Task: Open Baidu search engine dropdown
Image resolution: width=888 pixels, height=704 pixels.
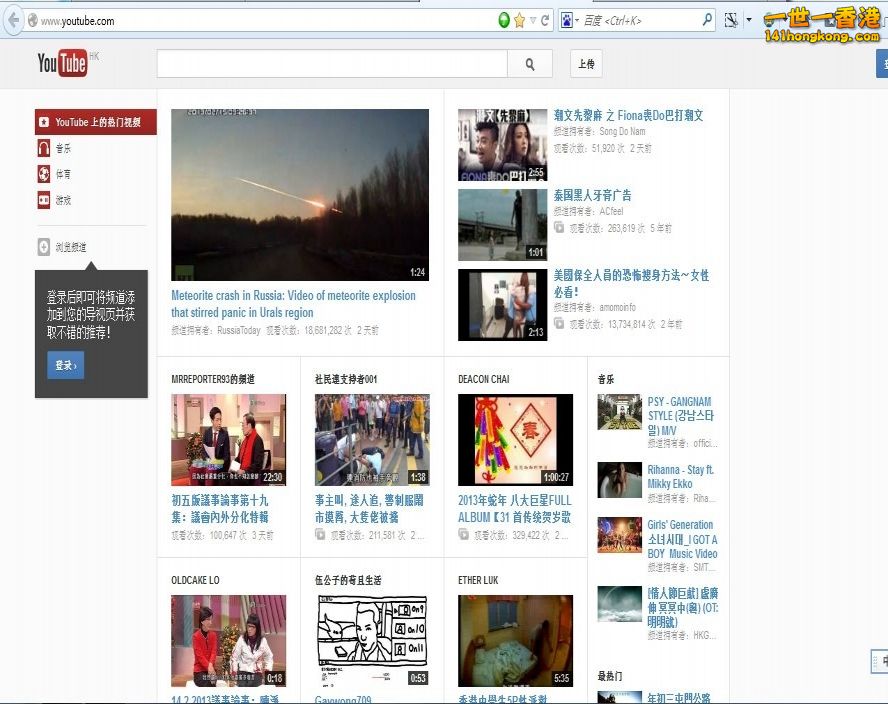Action: click(x=568, y=20)
